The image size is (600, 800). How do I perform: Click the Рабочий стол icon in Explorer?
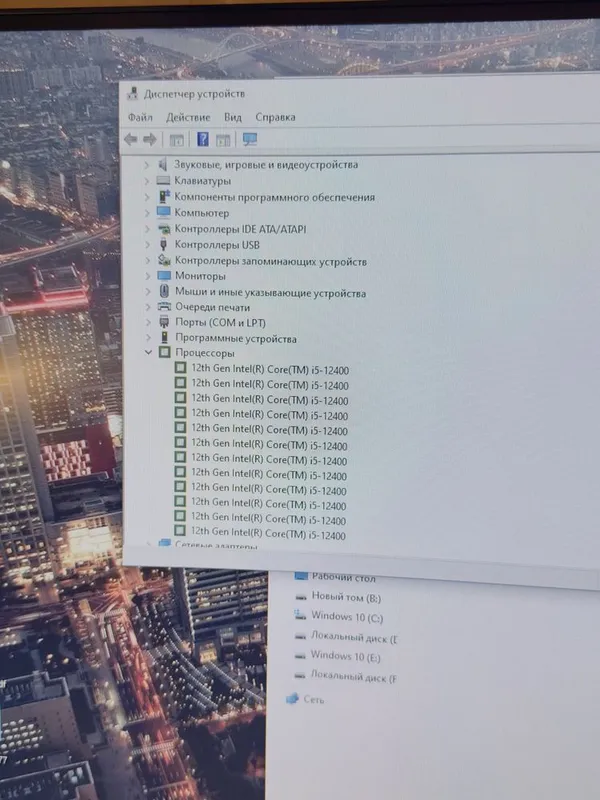tap(301, 576)
